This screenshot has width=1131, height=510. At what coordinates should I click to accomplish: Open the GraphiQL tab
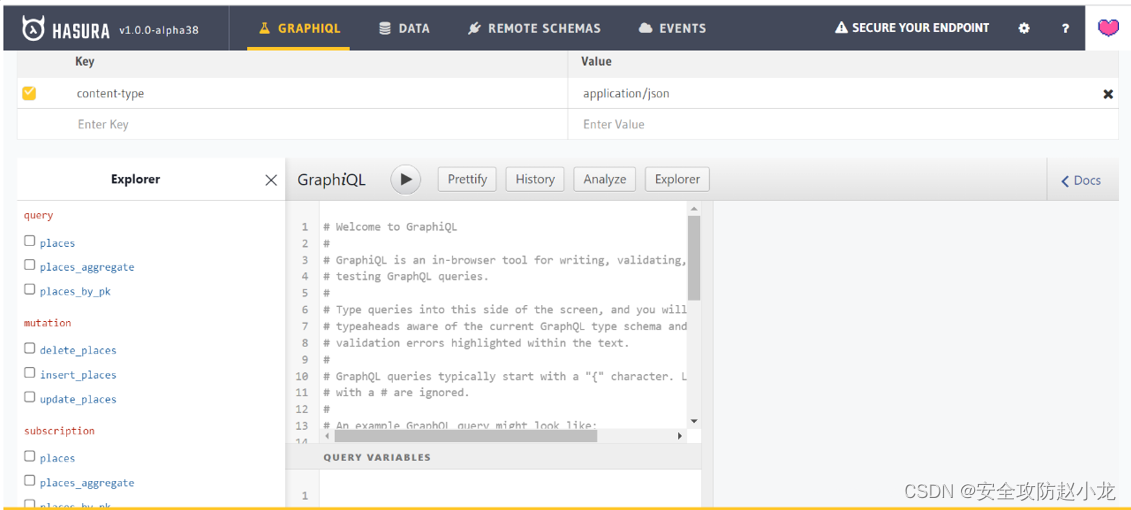[x=299, y=29]
